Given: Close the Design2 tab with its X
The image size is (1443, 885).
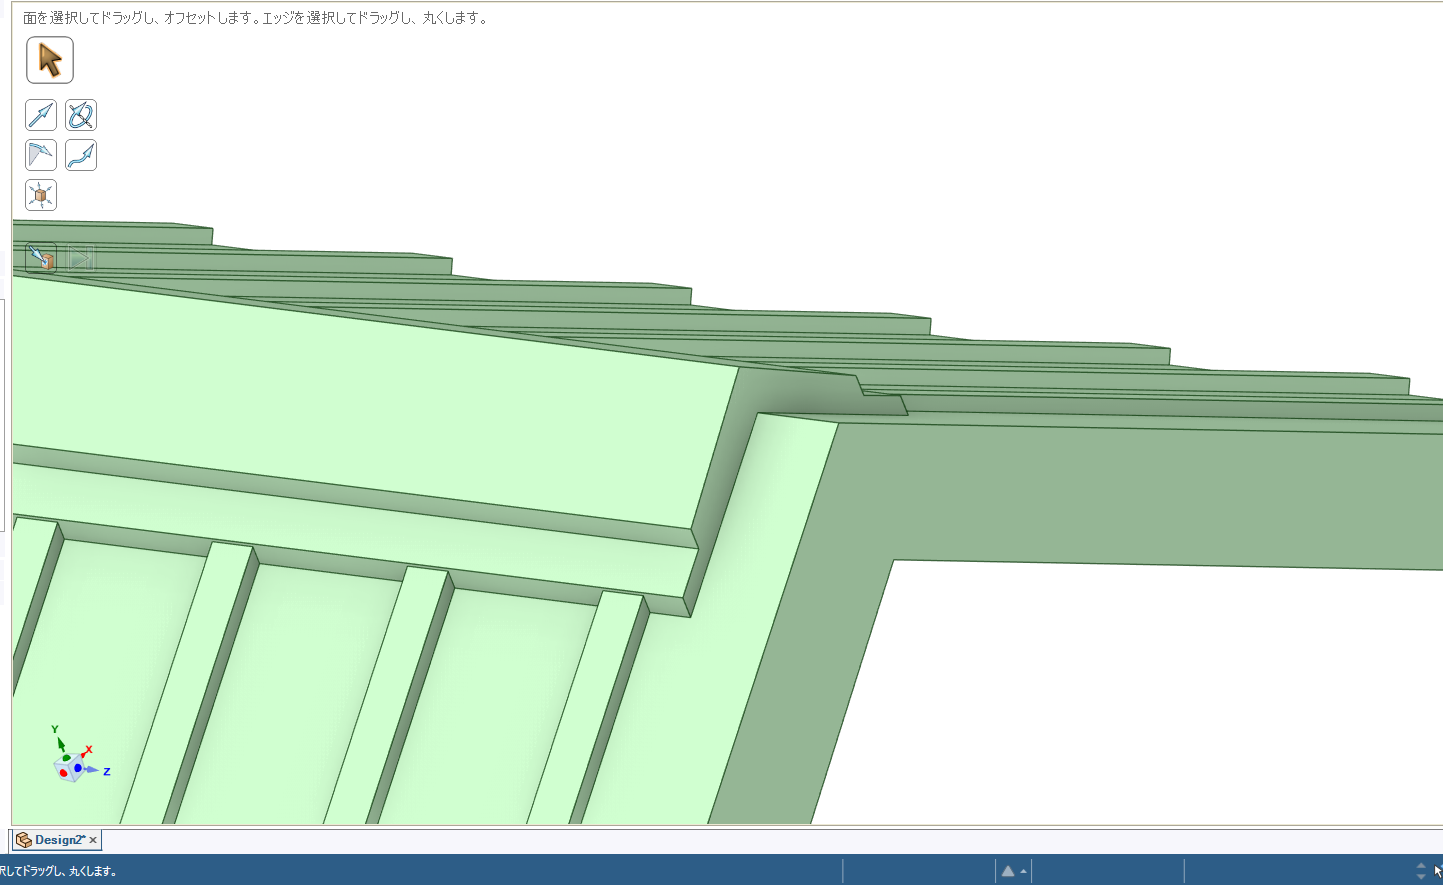Looking at the screenshot, I should tap(93, 840).
